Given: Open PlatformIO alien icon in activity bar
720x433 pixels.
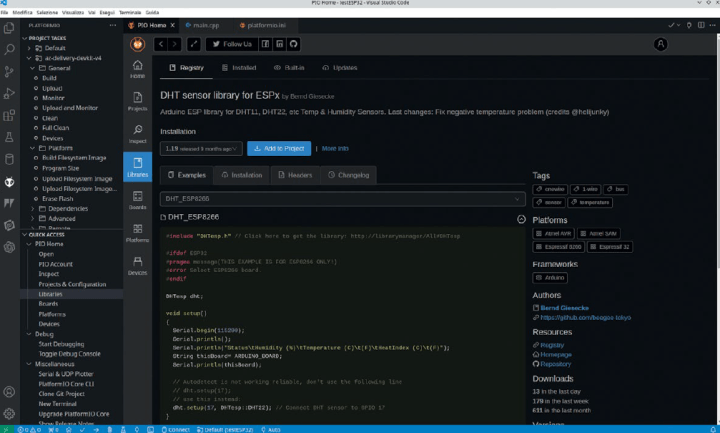Looking at the screenshot, I should point(10,182).
